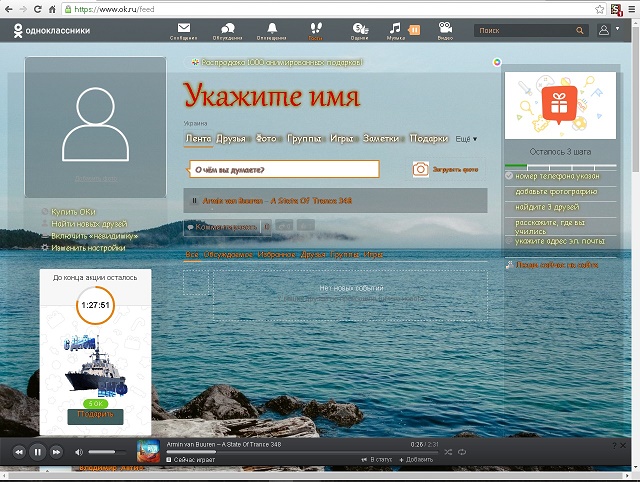Mute with the player speaker icon
This screenshot has width=640, height=482.
coord(79,452)
